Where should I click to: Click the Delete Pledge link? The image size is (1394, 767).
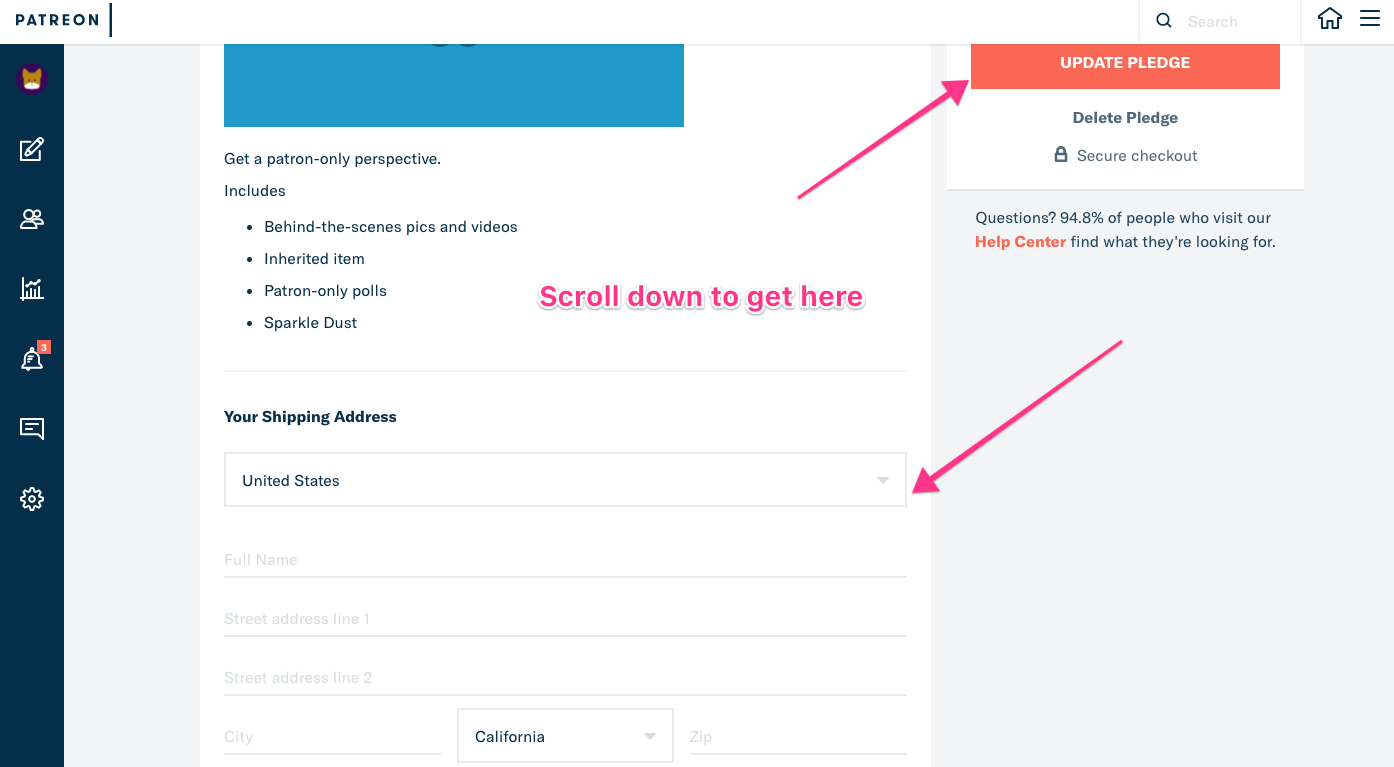(1125, 118)
